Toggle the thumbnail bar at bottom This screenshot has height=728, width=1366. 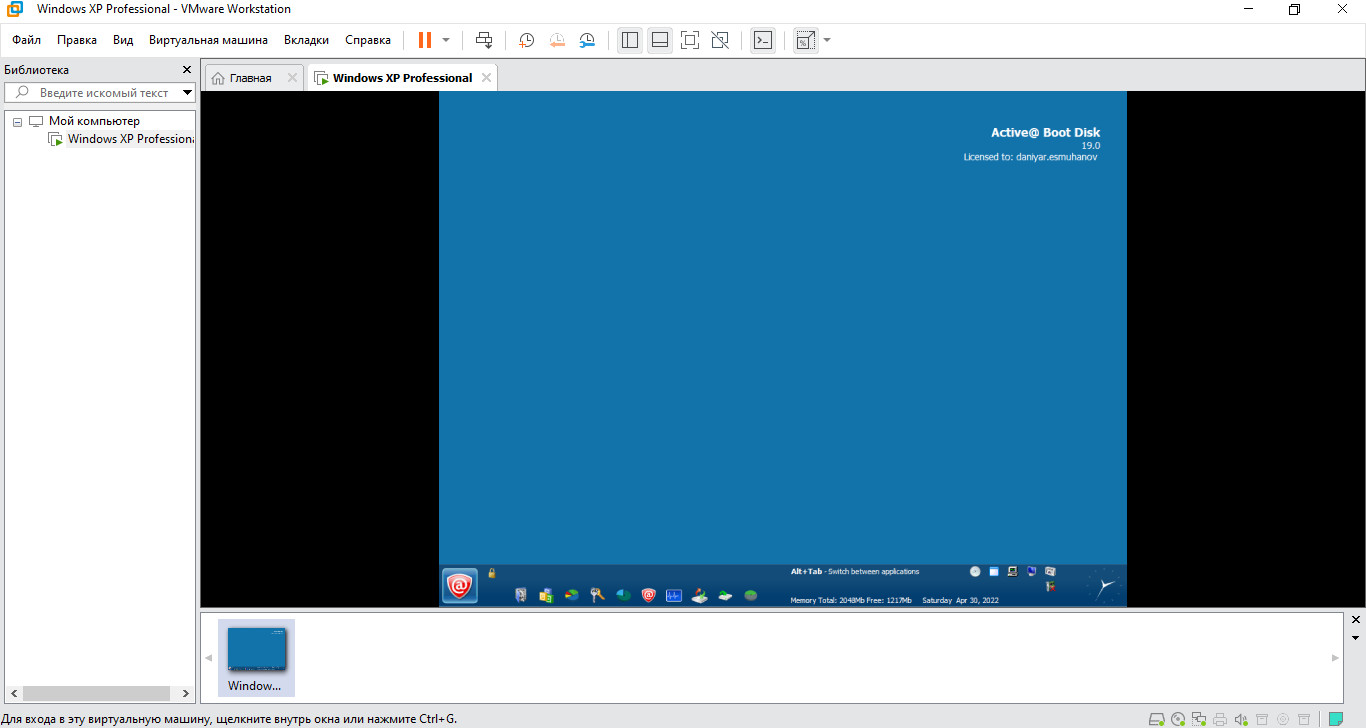point(659,40)
